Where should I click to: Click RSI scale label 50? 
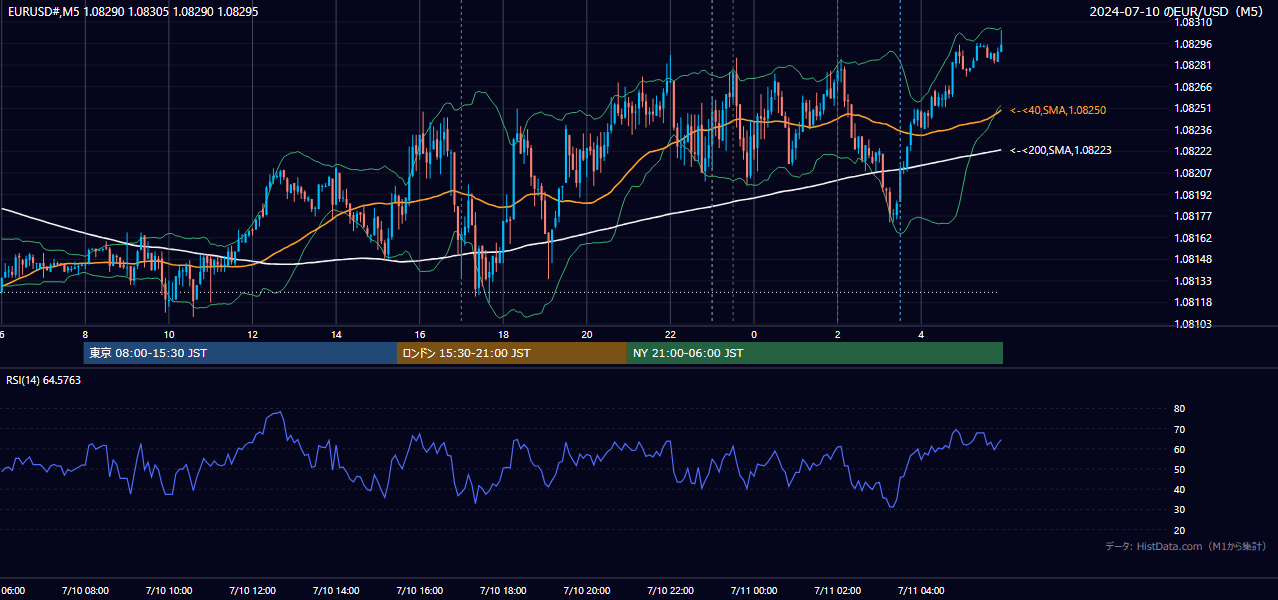[1179, 470]
